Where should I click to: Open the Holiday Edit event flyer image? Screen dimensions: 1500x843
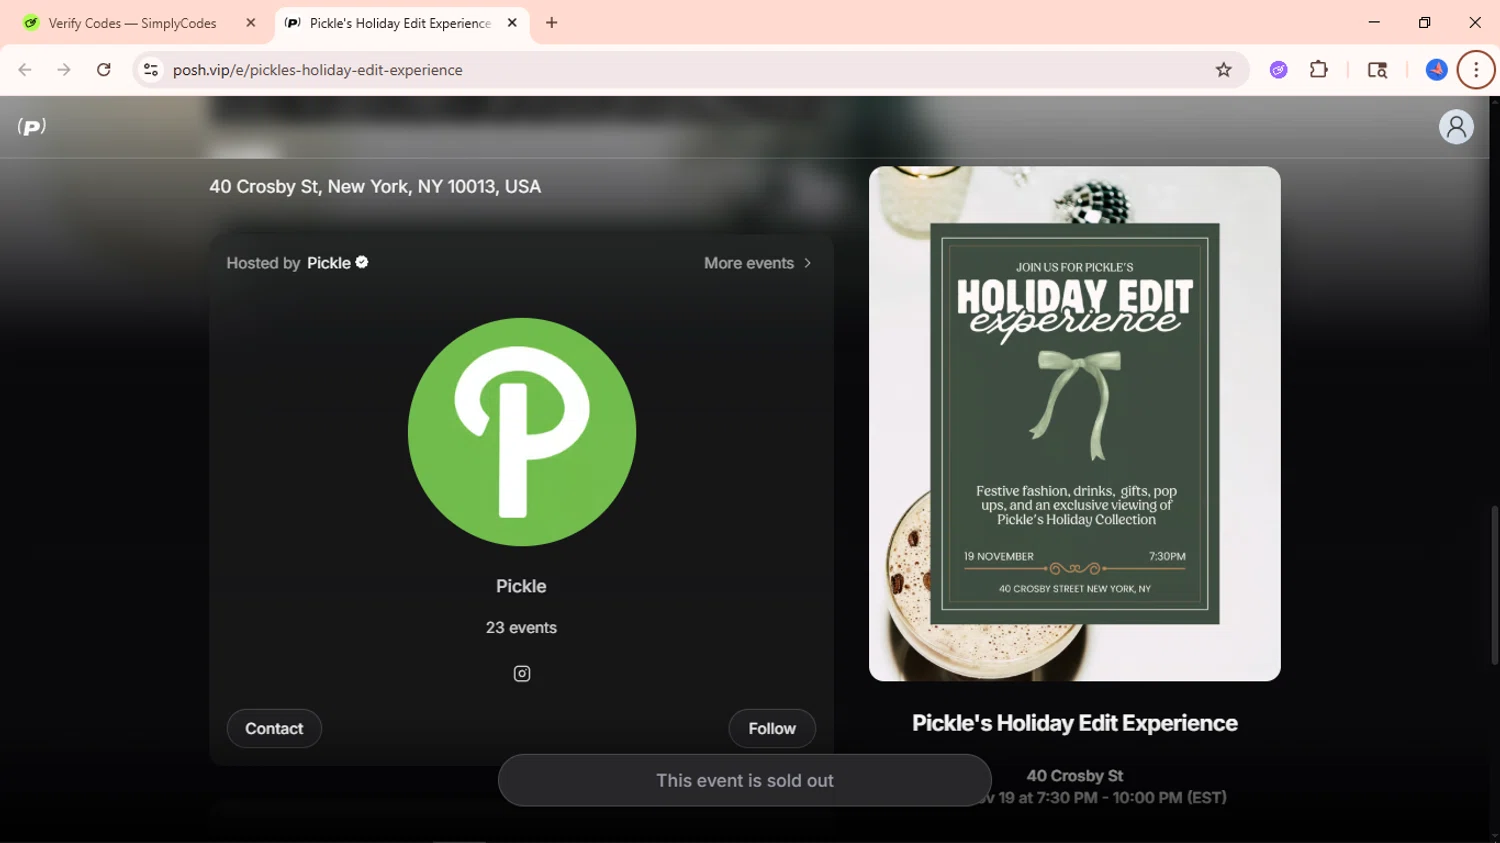(1075, 424)
